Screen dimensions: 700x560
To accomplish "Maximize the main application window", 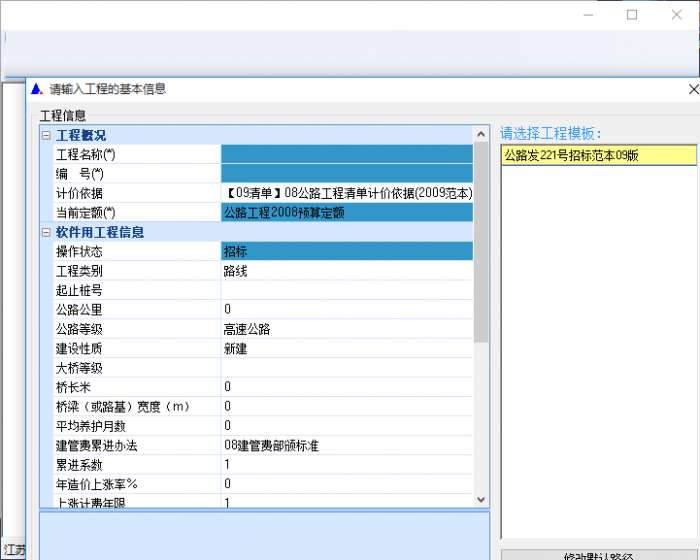I will point(632,15).
